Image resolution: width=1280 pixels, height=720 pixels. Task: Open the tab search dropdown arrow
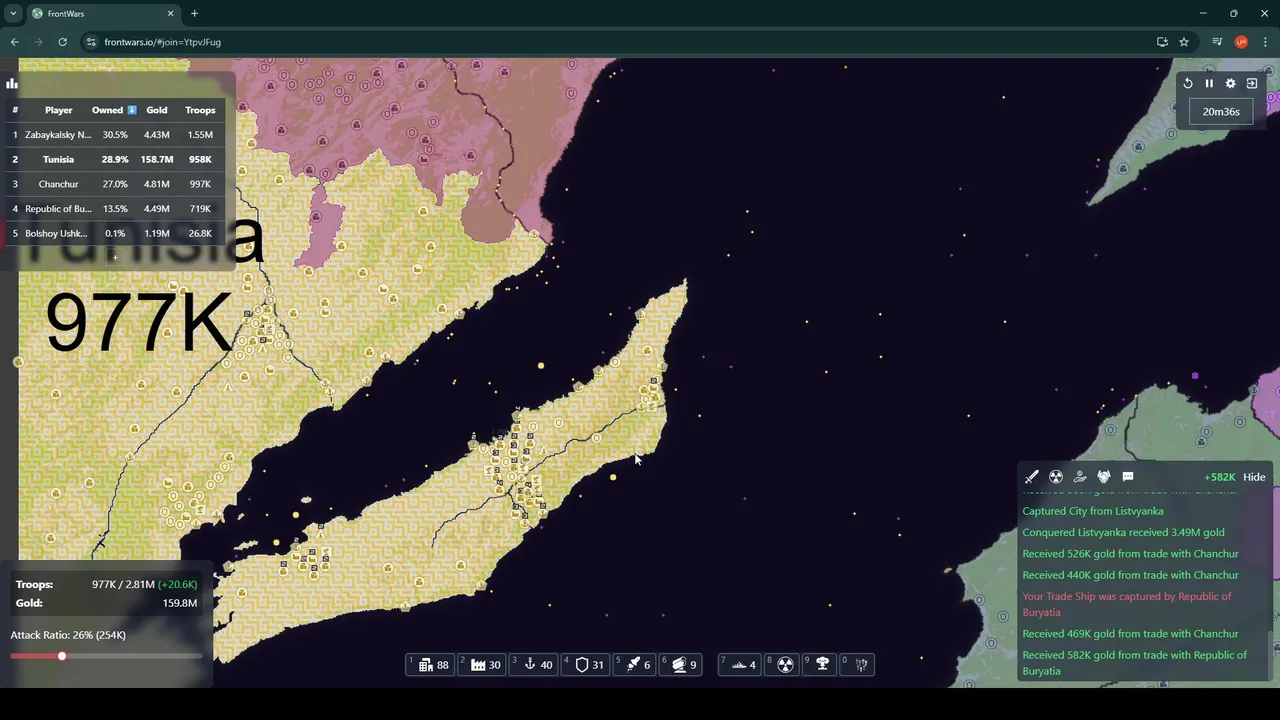[x=12, y=14]
